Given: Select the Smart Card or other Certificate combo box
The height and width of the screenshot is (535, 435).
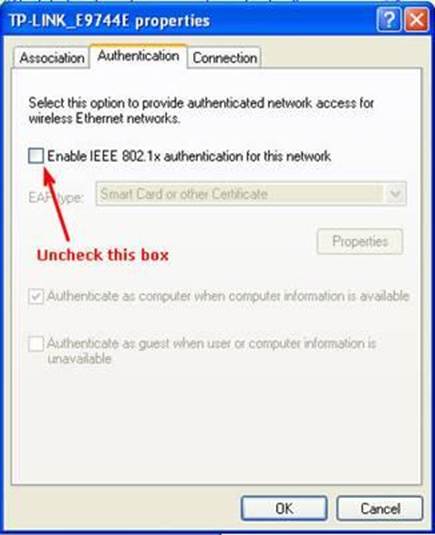Looking at the screenshot, I should tap(251, 194).
